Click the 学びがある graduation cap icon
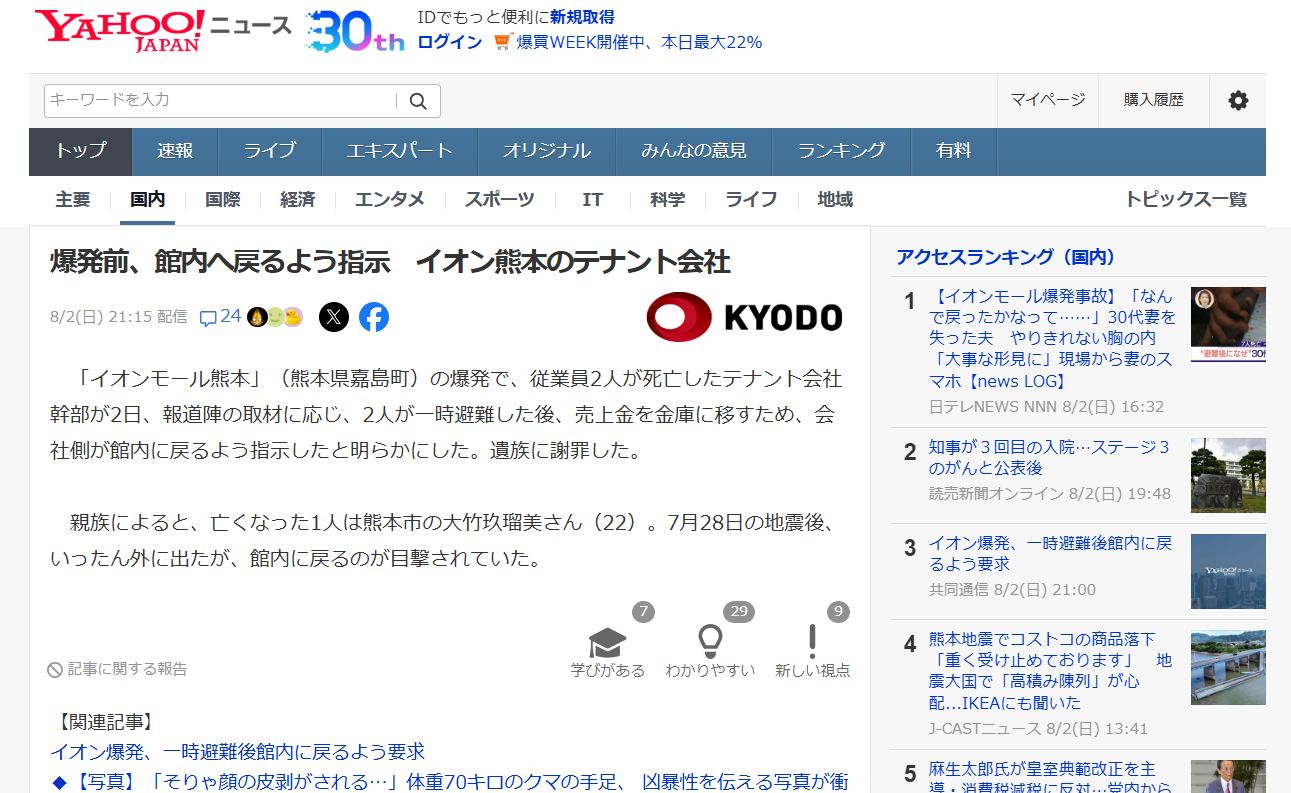1291x793 pixels. [x=608, y=641]
